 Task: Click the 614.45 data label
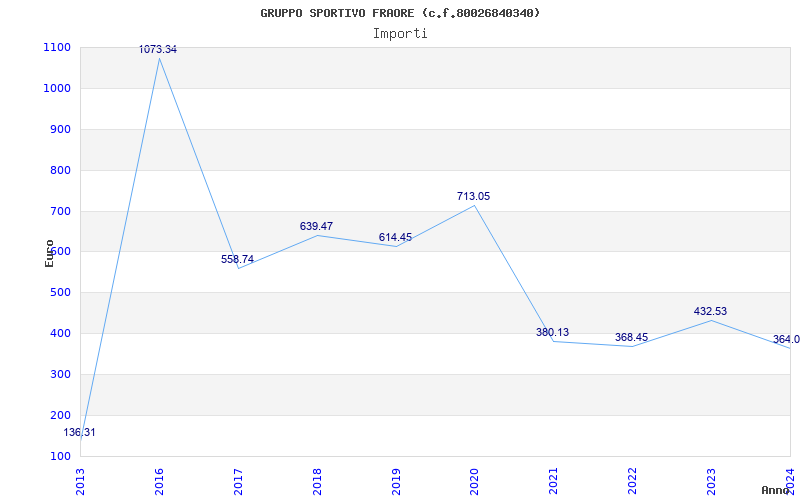click(x=395, y=237)
